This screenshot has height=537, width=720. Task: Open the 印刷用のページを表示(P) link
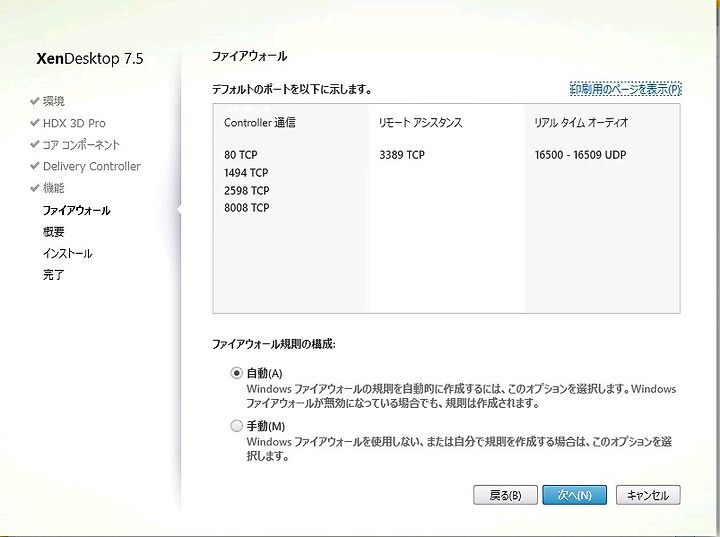pos(625,89)
